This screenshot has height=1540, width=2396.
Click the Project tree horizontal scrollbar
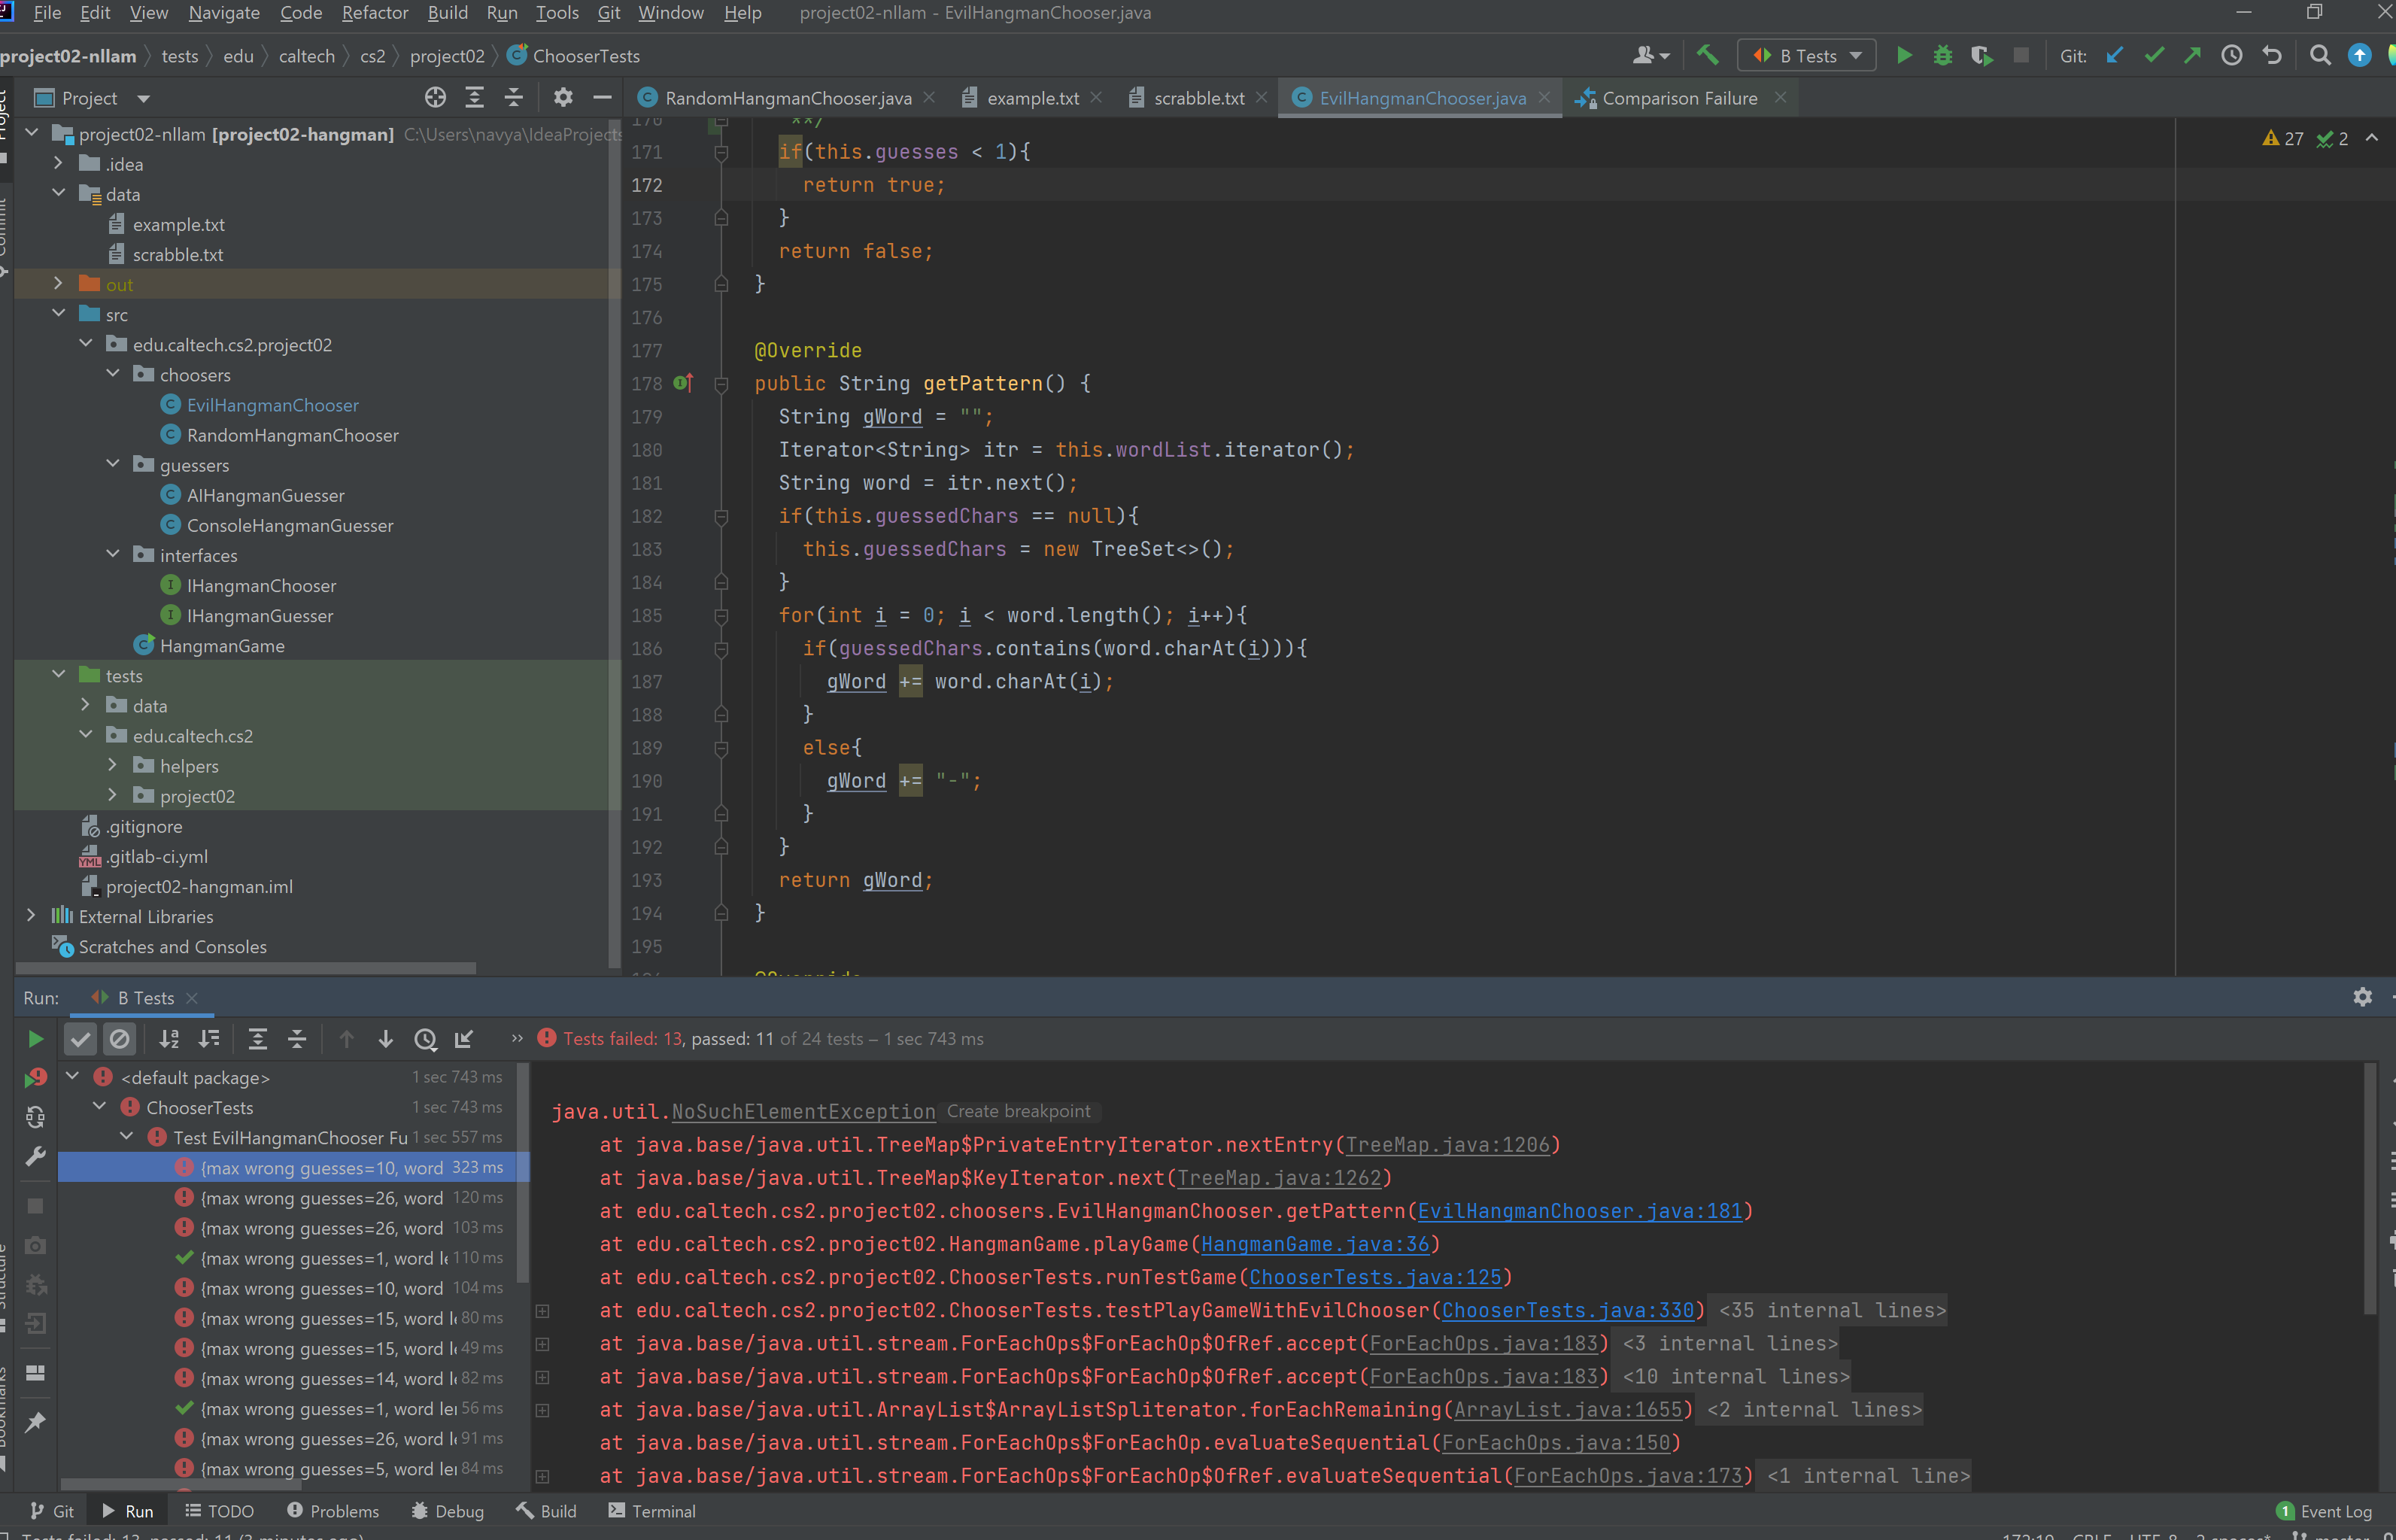click(245, 968)
